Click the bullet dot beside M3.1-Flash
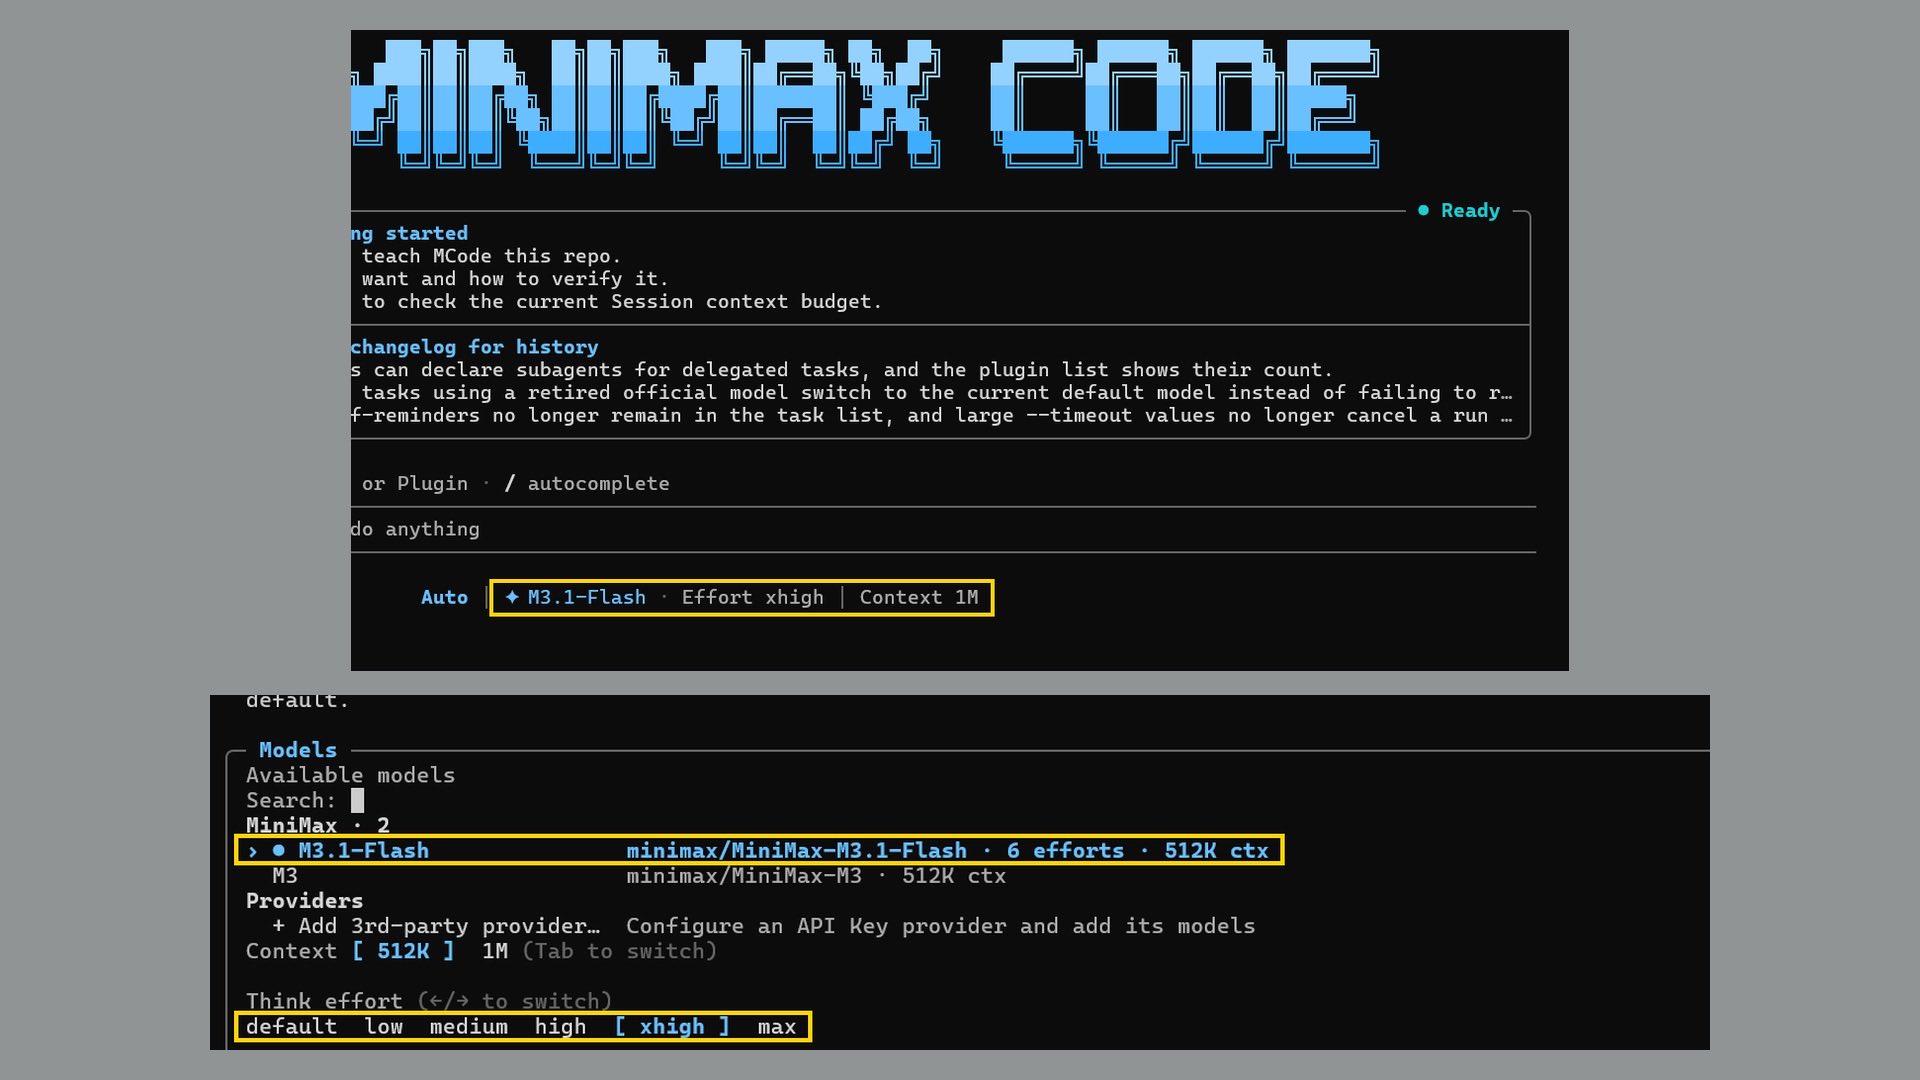1920x1080 pixels. [x=279, y=850]
